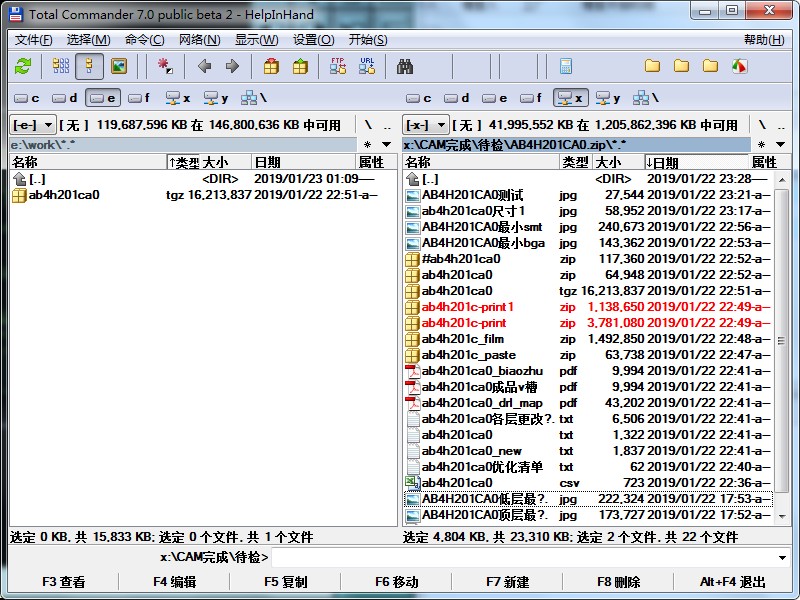Click the invert selection asterisk icon
The height and width of the screenshot is (600, 800).
164,66
